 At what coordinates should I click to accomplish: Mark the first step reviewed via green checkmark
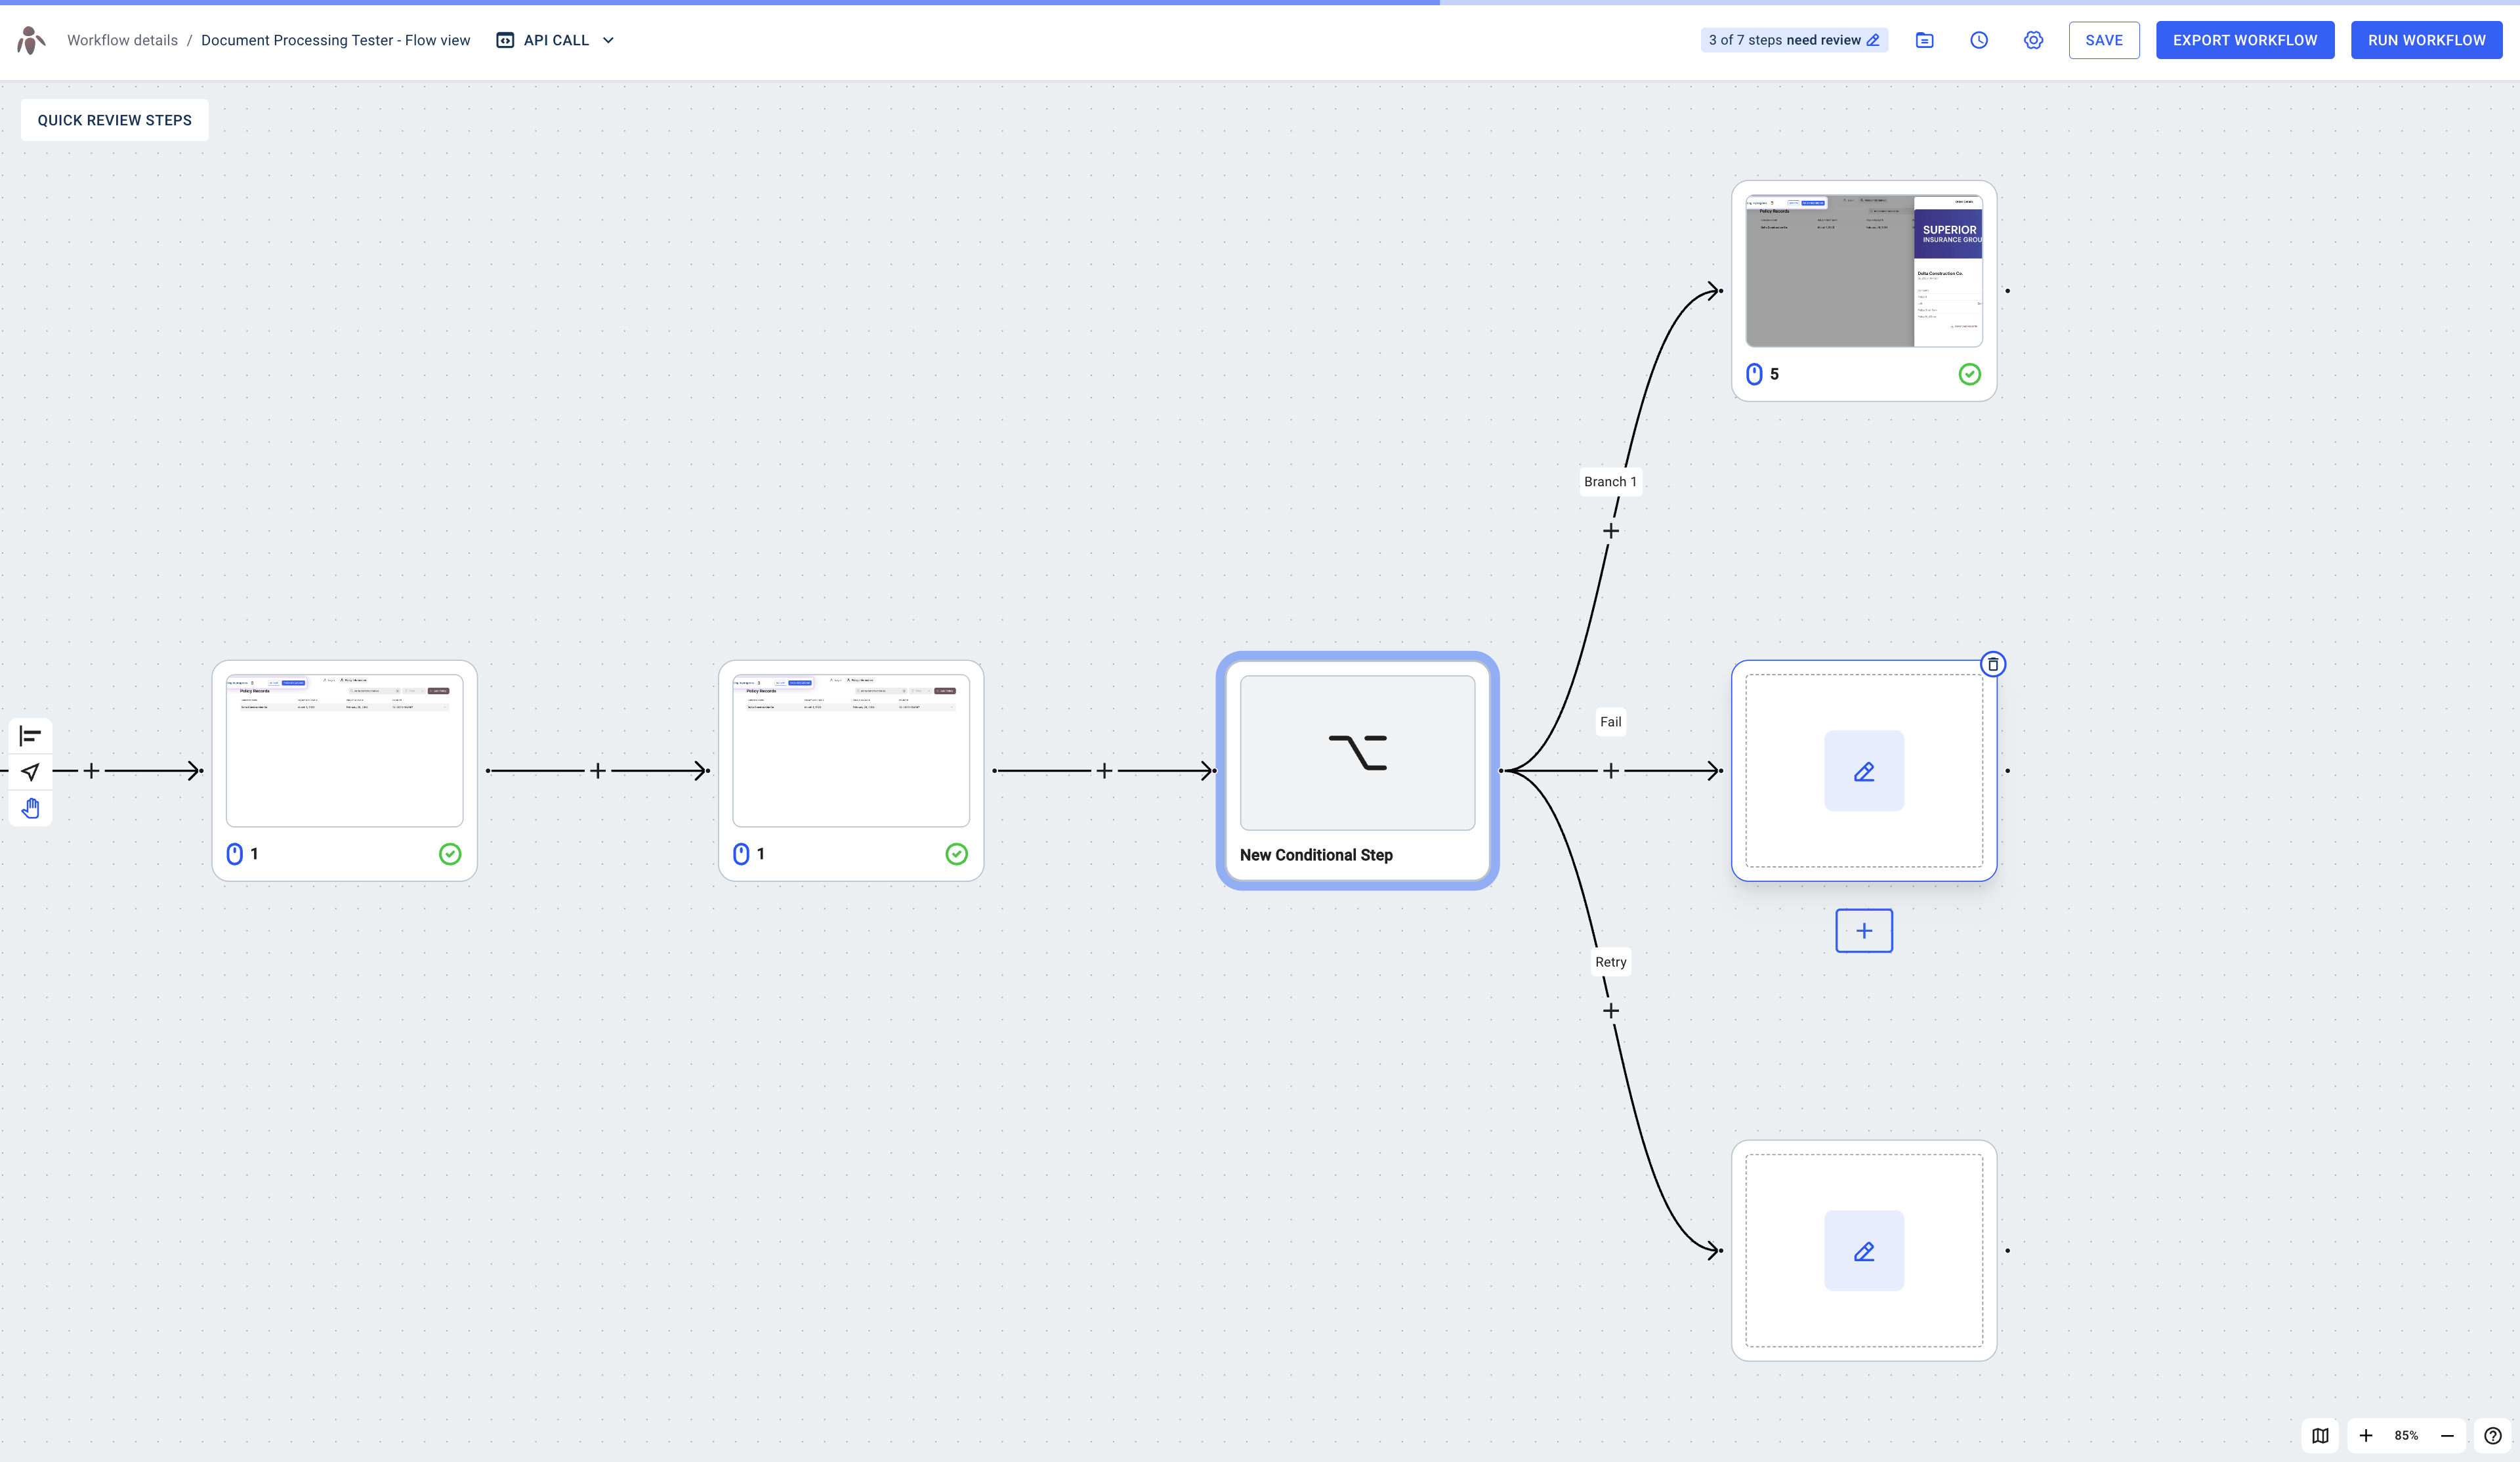[450, 854]
